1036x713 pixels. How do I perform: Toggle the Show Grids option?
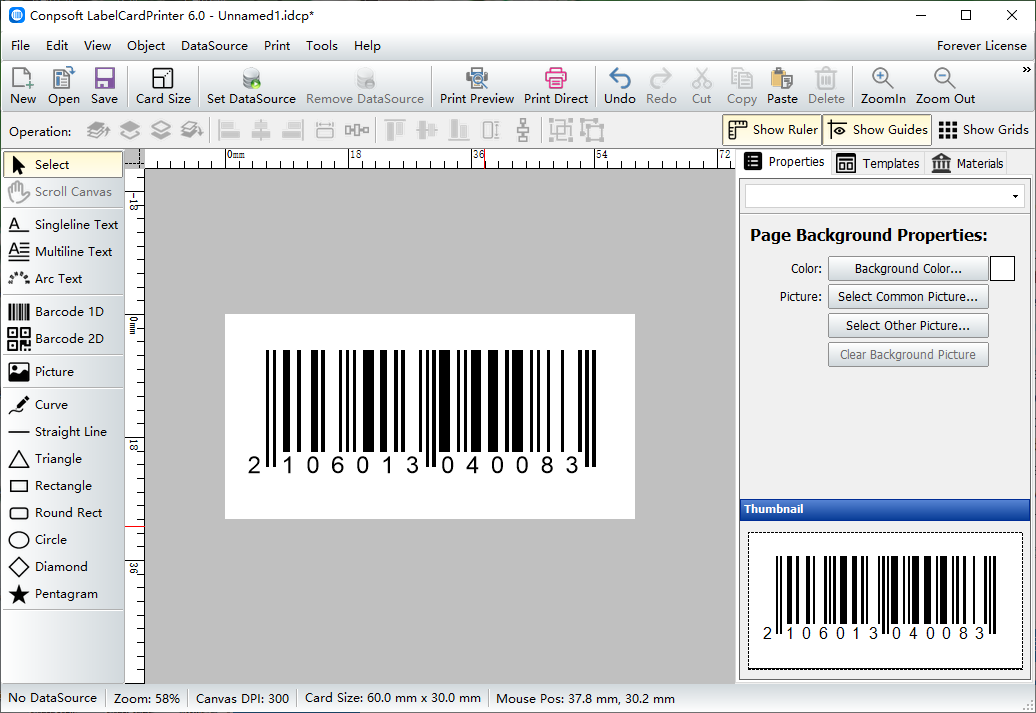point(983,130)
